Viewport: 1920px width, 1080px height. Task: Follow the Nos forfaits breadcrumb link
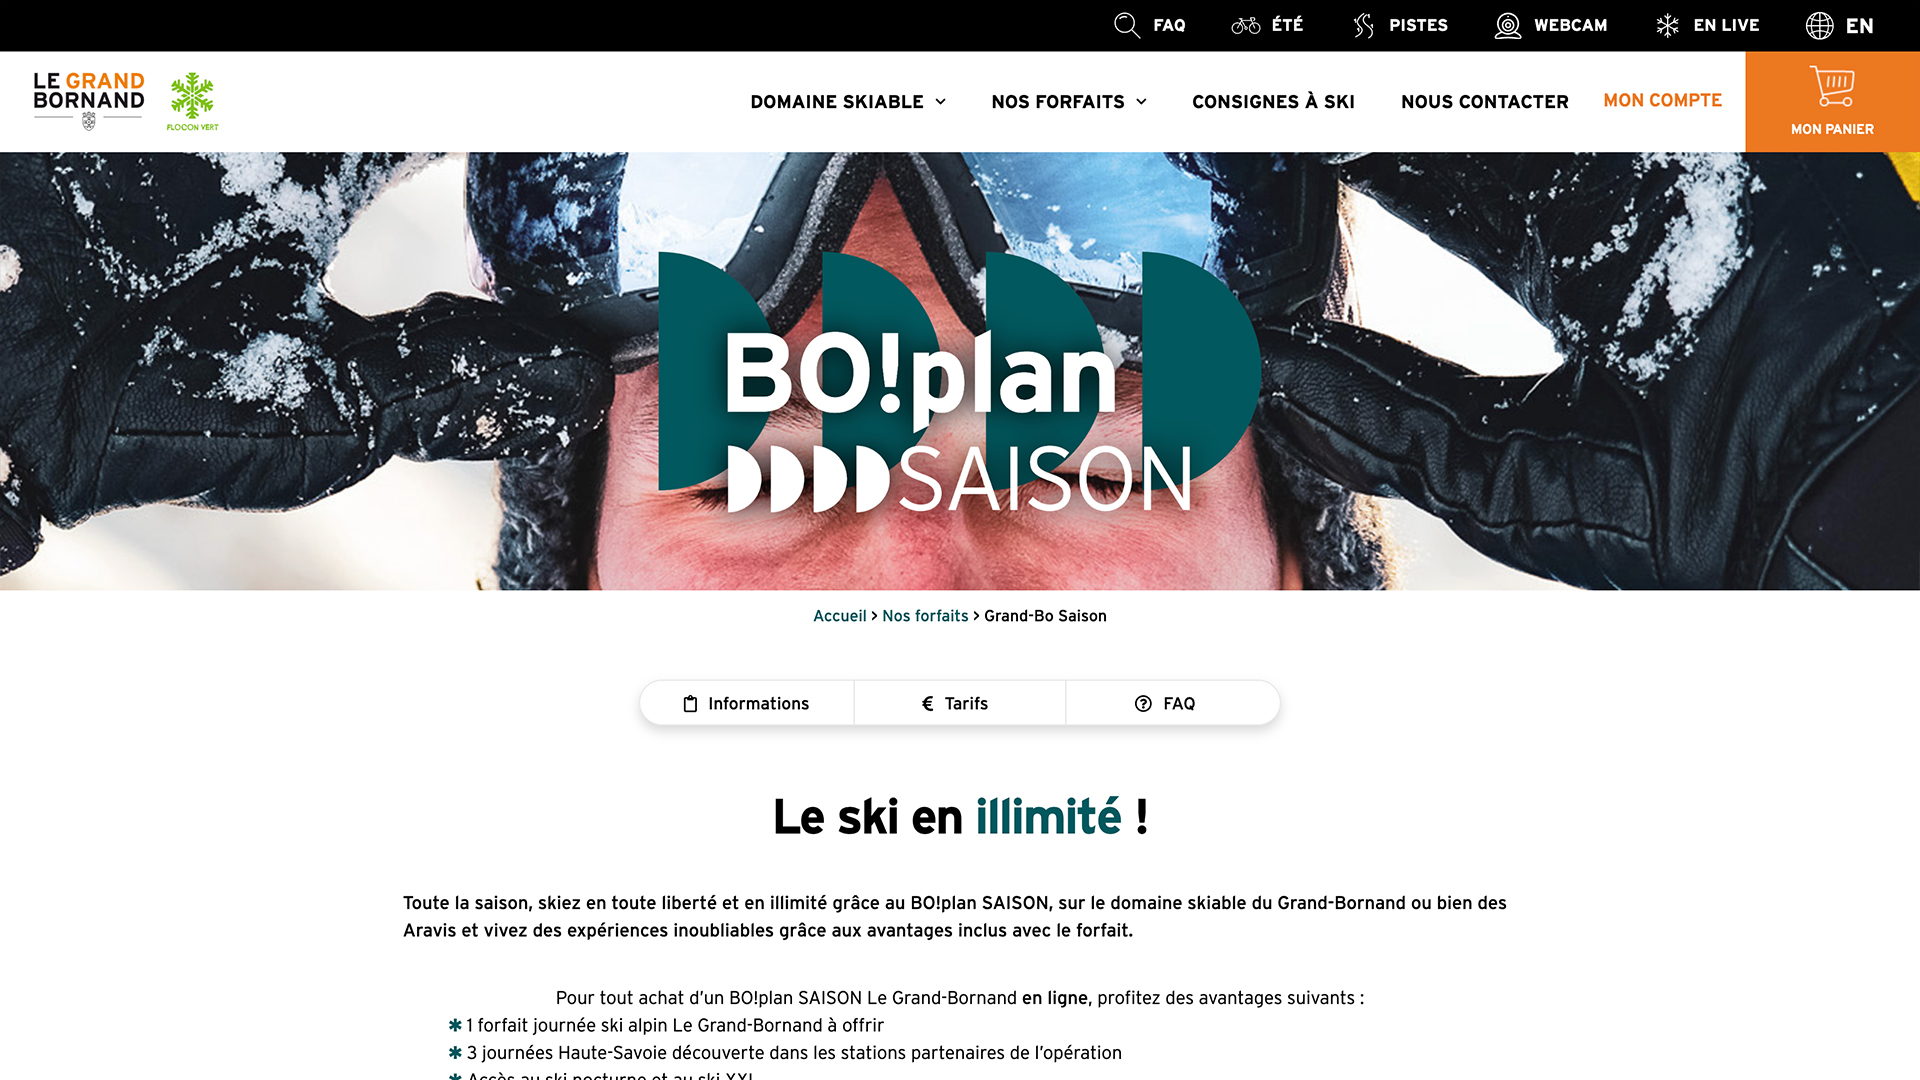925,616
